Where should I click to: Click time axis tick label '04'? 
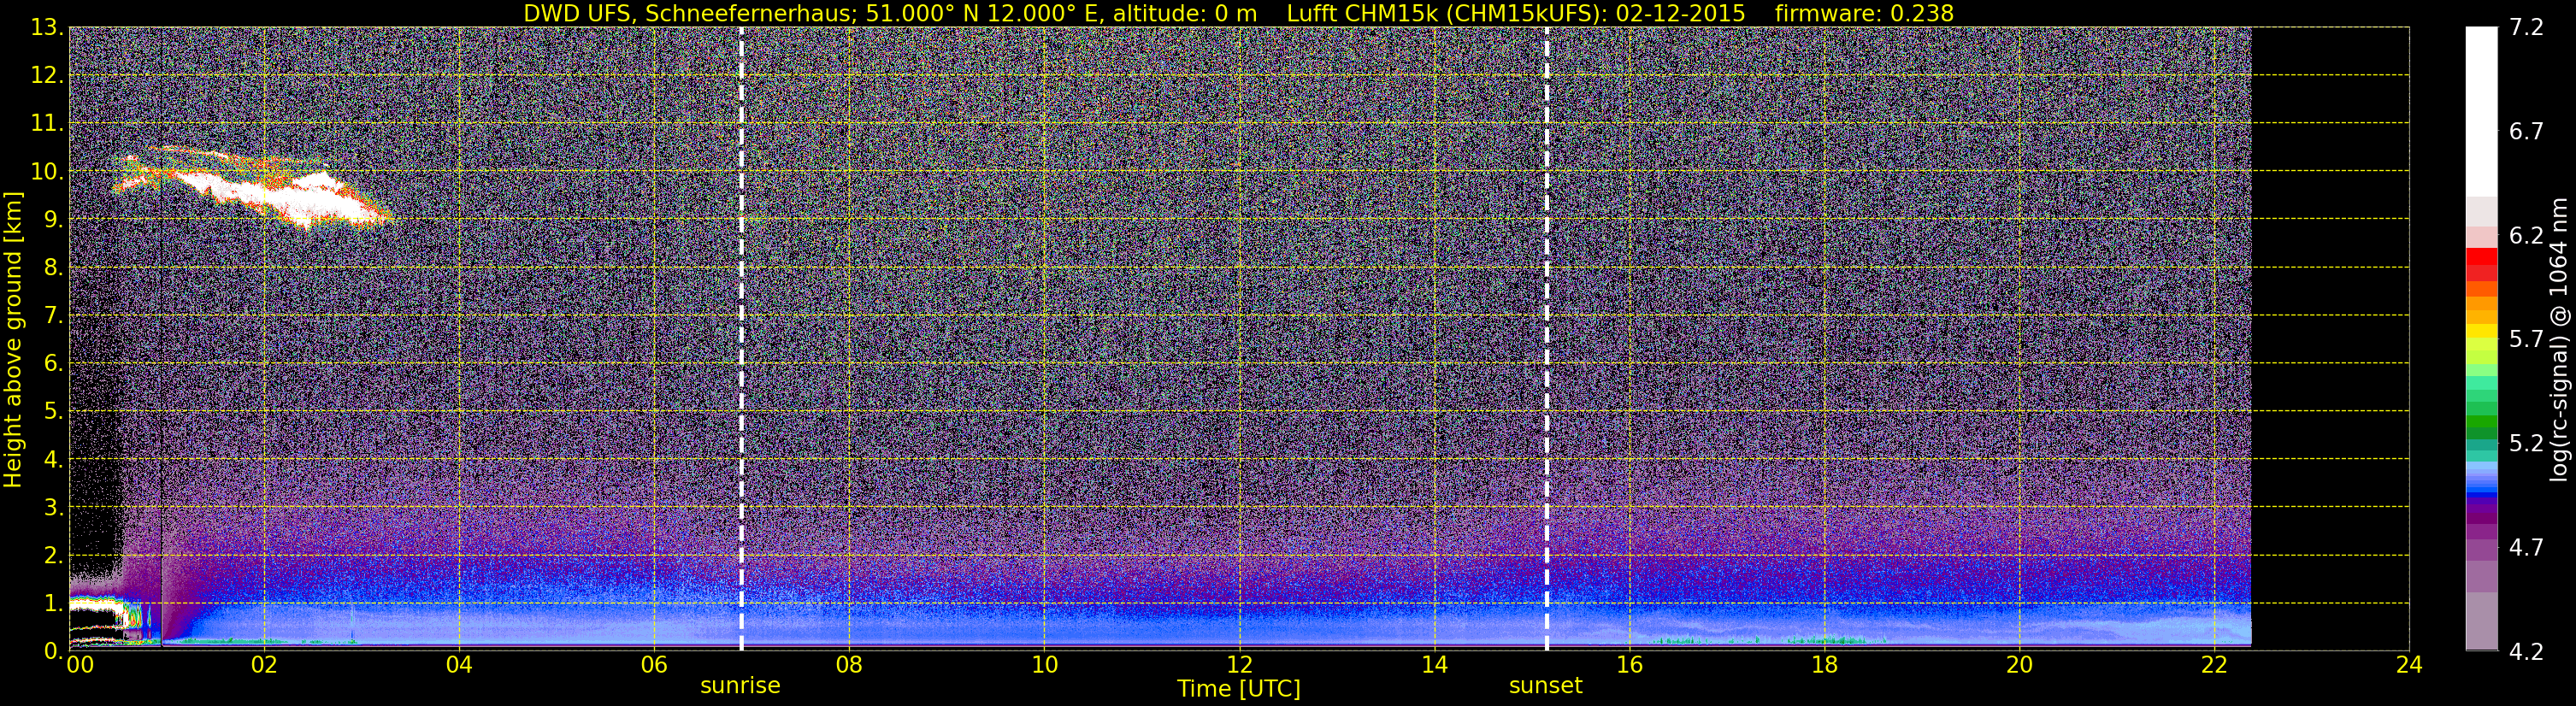459,665
